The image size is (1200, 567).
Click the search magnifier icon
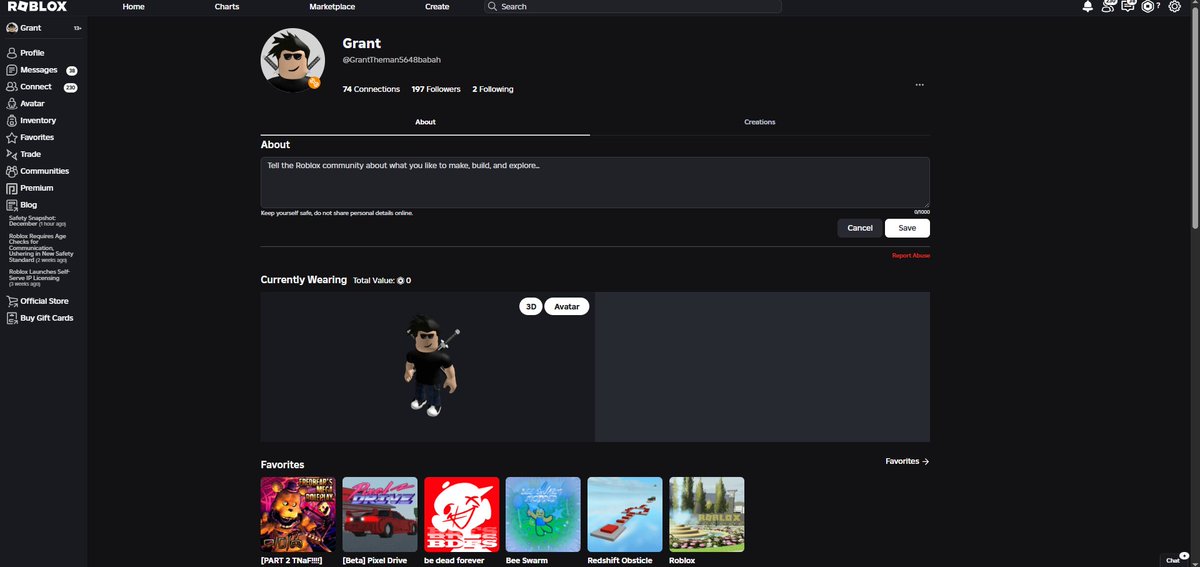click(x=492, y=7)
